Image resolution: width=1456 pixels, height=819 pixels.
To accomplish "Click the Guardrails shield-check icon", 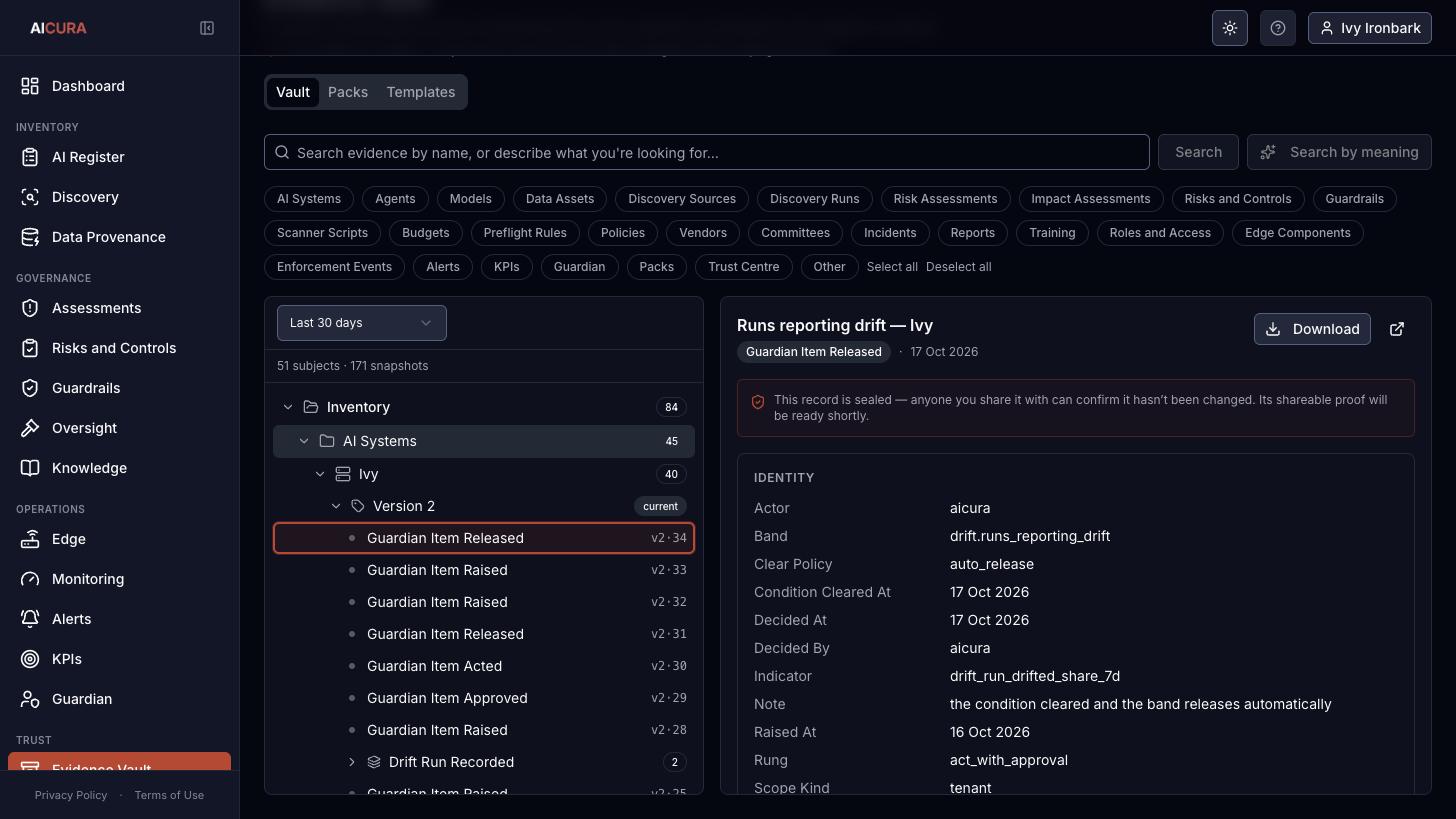I will [x=30, y=388].
